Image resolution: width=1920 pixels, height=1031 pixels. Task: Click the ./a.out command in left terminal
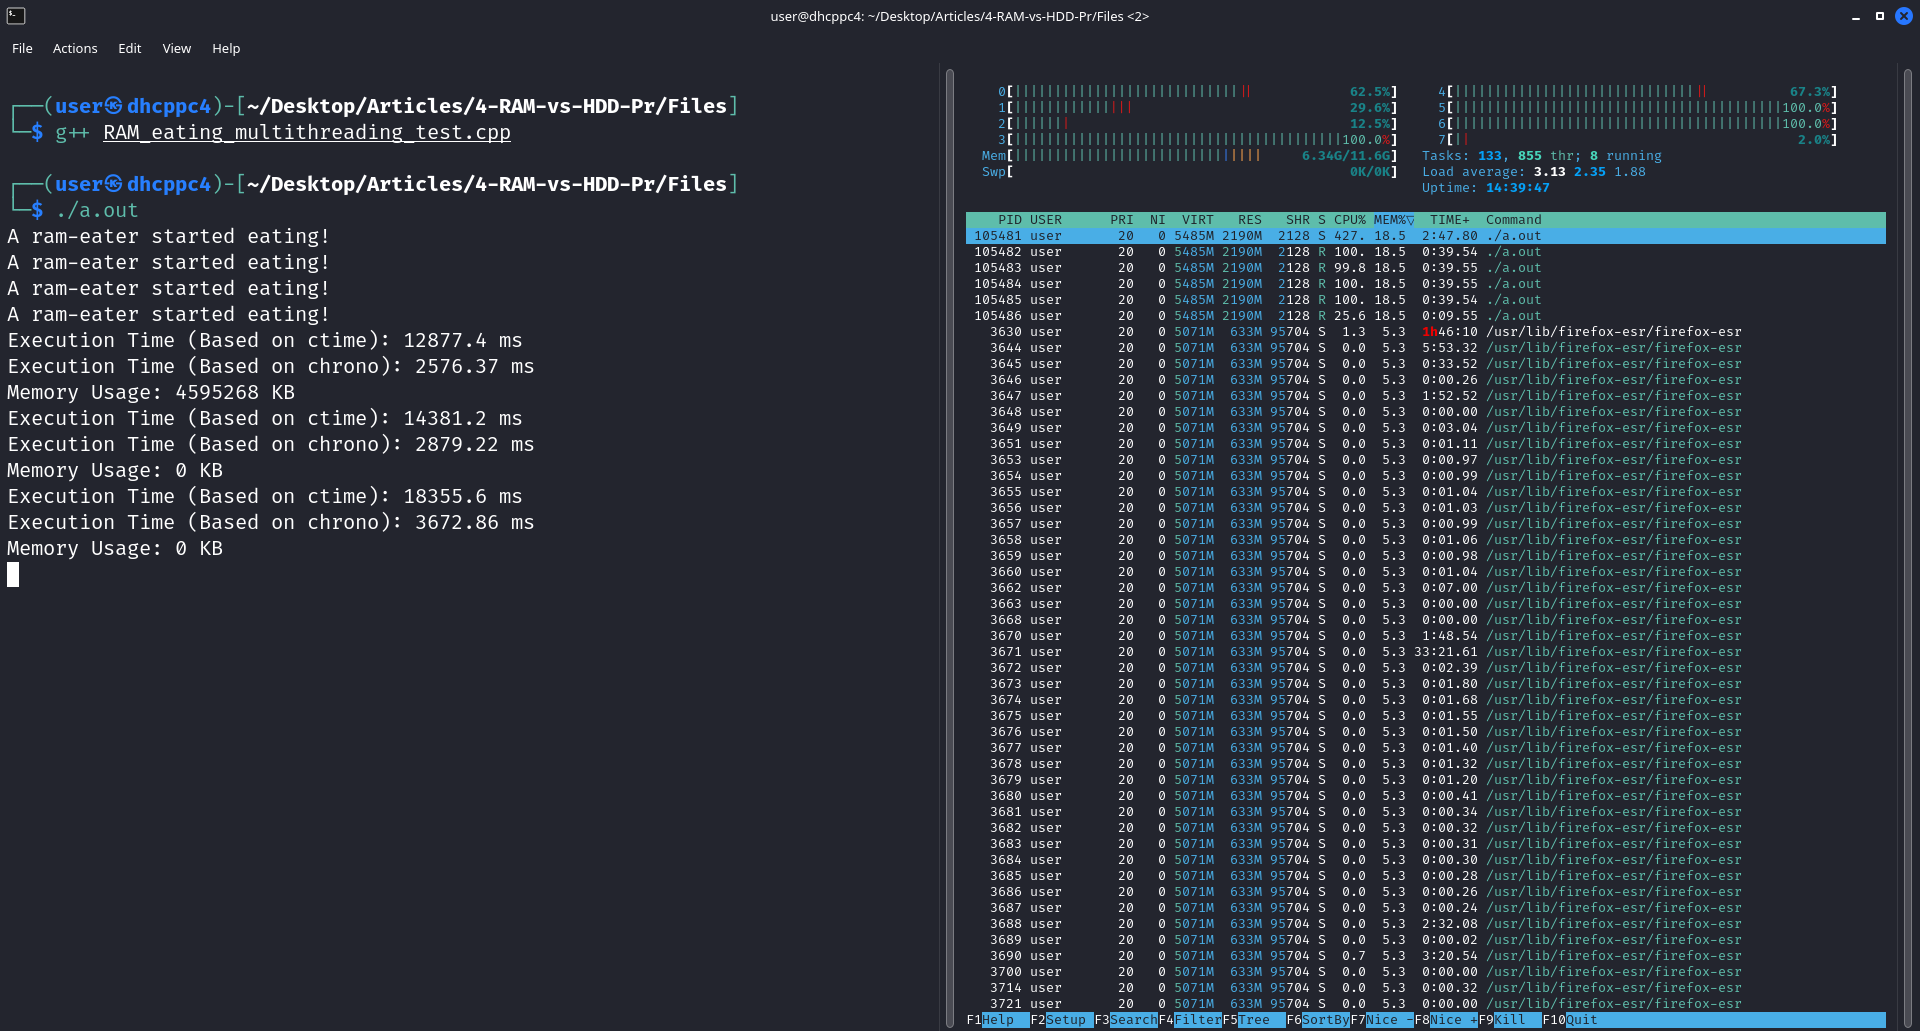[x=97, y=210]
